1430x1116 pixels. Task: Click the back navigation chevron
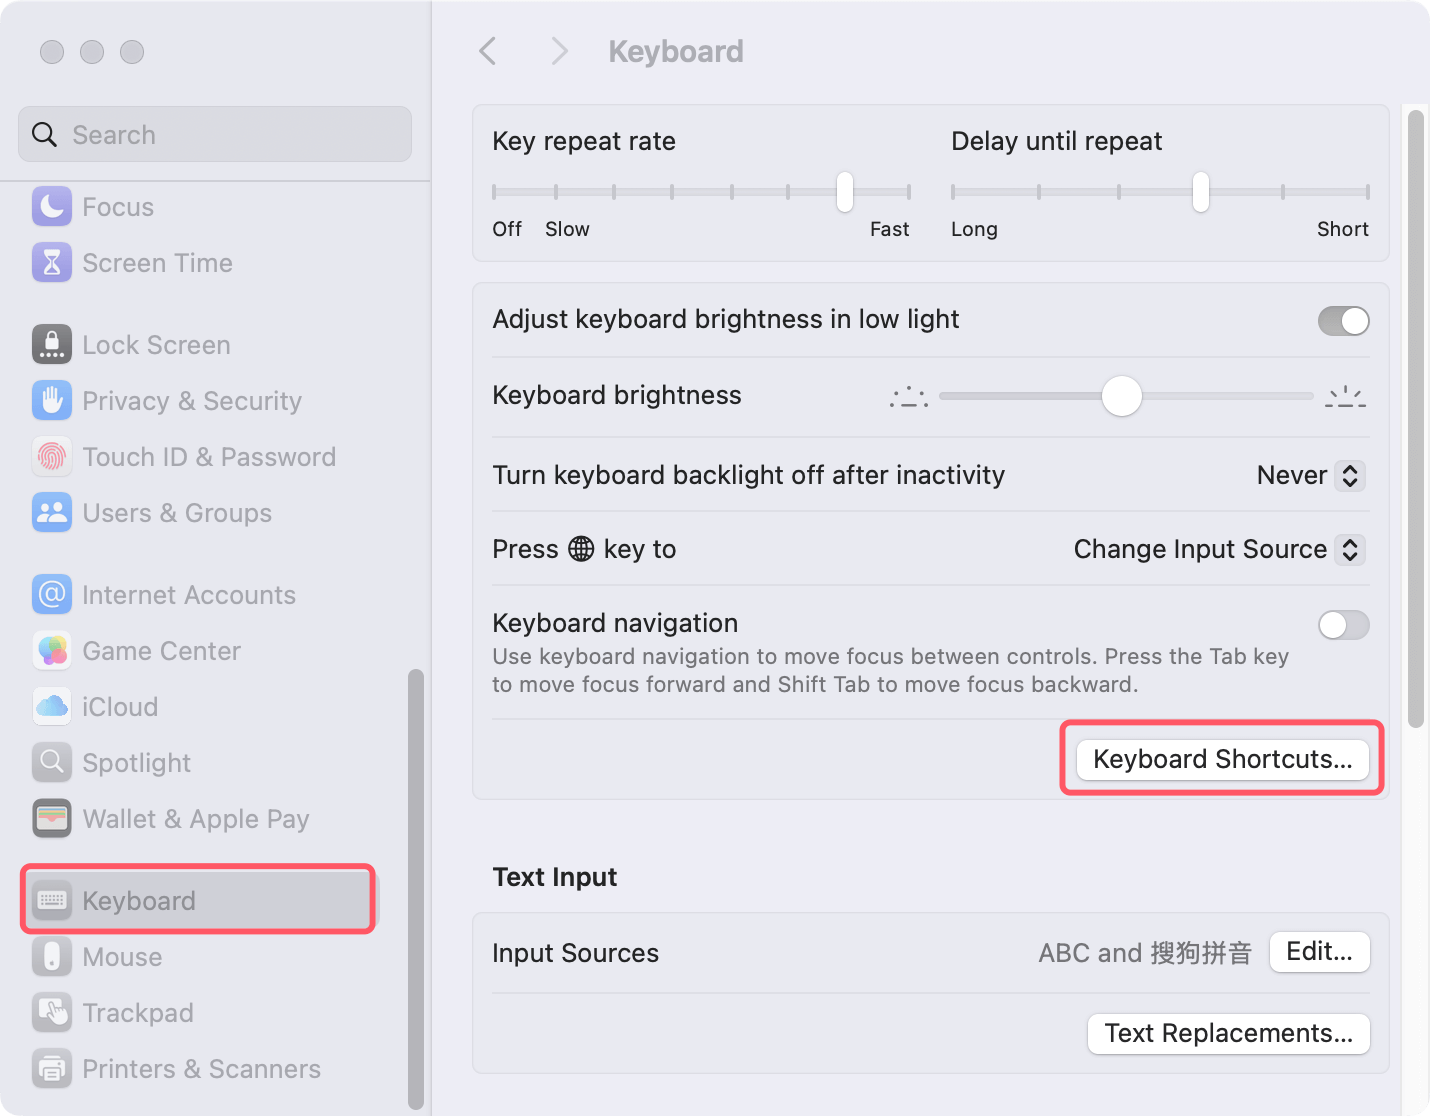[x=487, y=51]
